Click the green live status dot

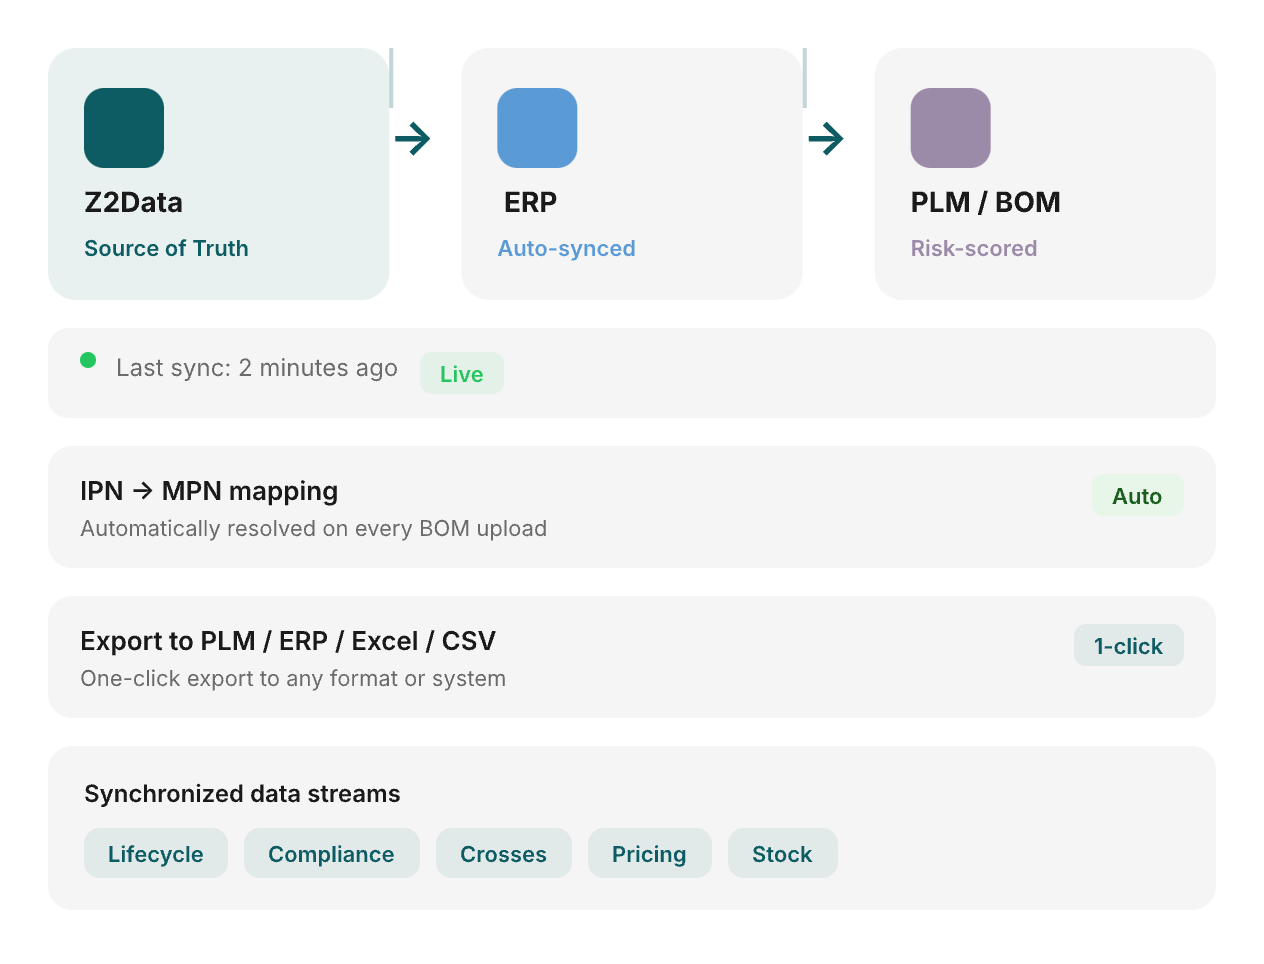(88, 360)
